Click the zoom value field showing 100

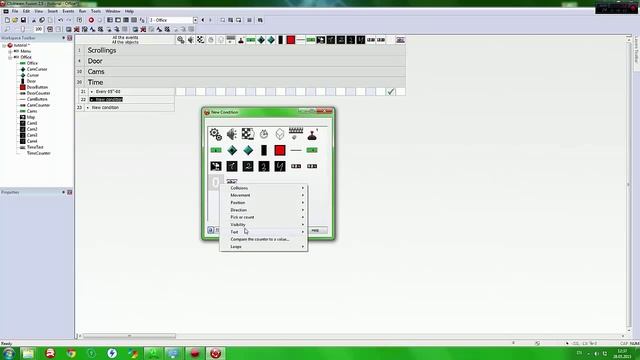(x=38, y=29)
